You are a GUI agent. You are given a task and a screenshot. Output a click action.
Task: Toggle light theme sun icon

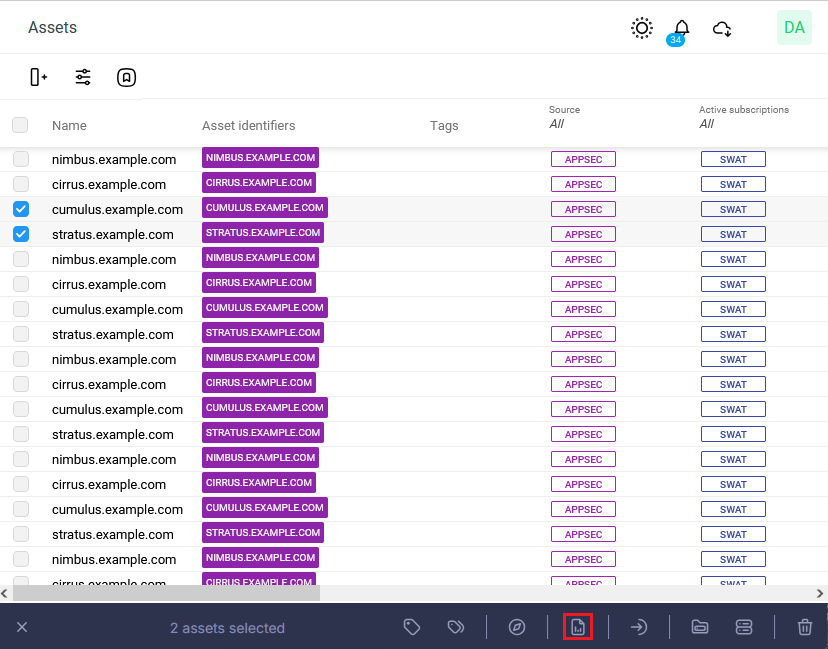(x=642, y=28)
